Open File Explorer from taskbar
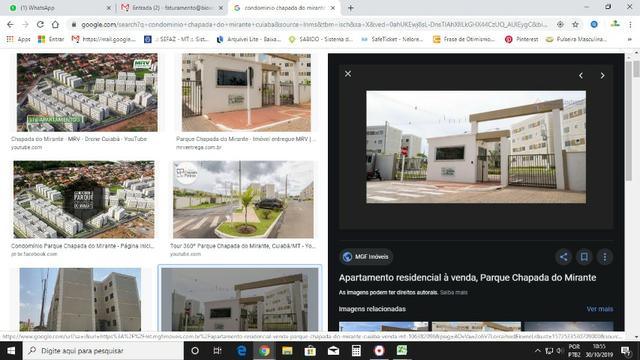 tap(287, 351)
